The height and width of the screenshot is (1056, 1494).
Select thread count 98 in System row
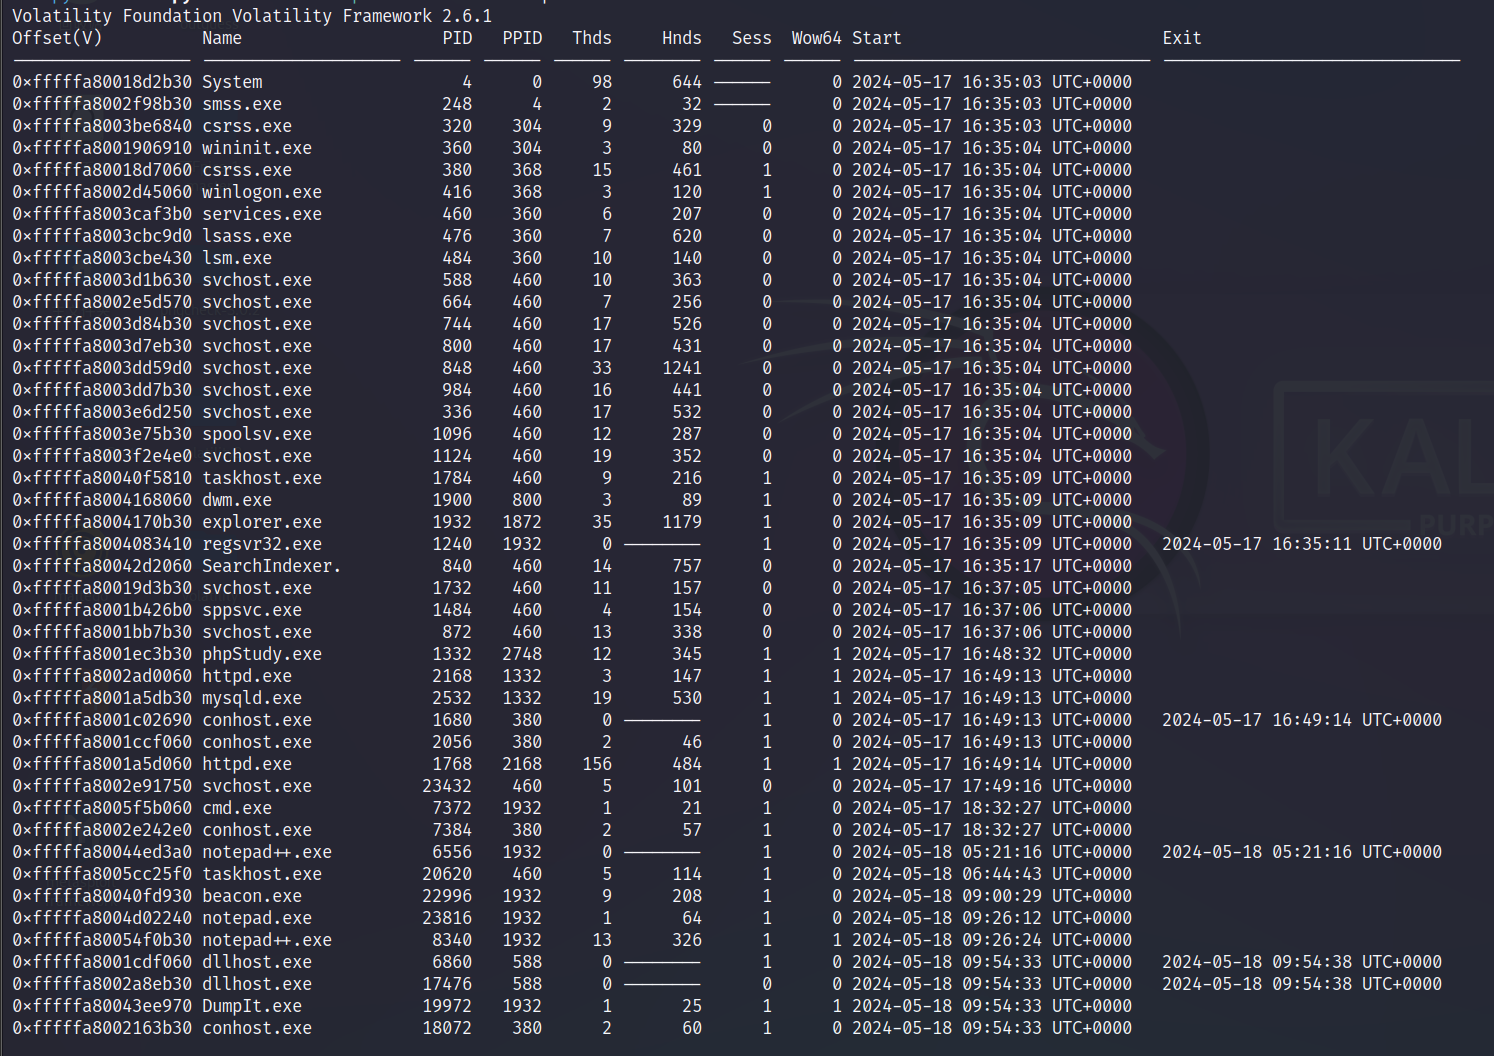[x=602, y=82]
